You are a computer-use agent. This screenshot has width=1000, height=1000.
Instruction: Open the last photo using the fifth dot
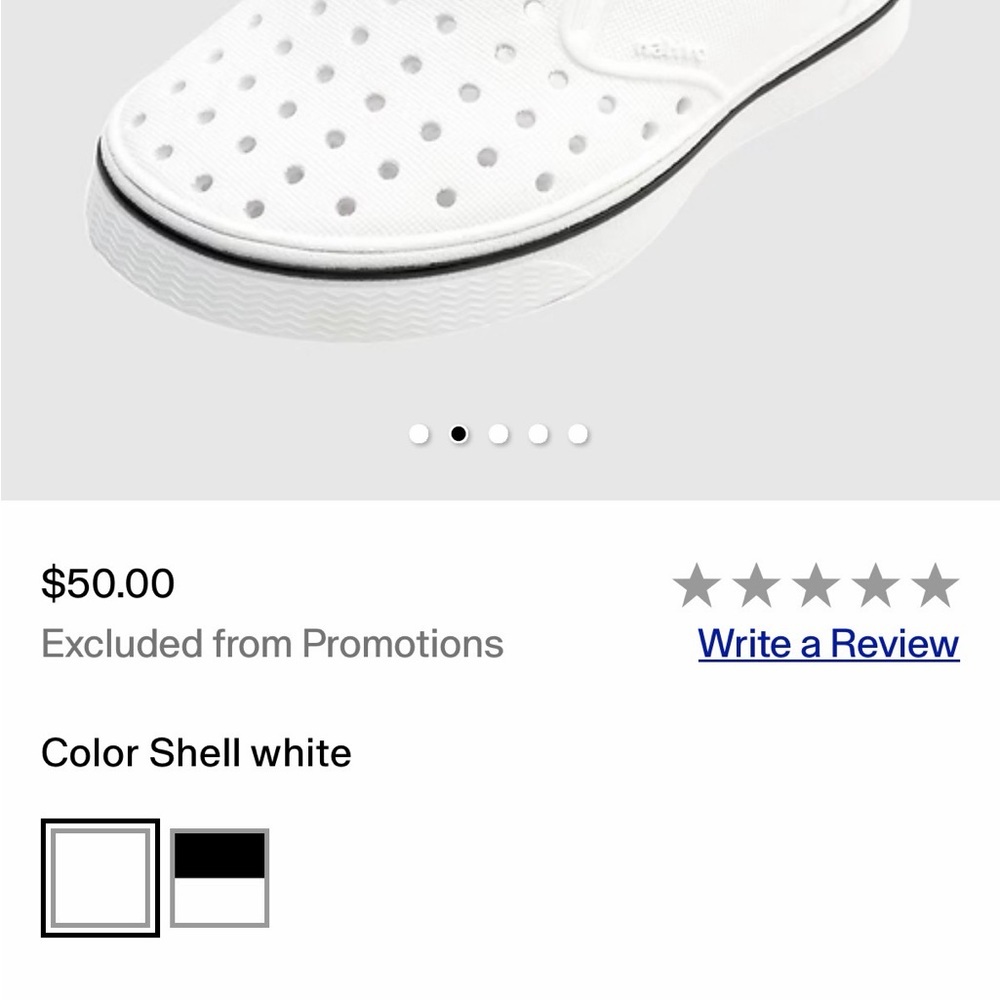tap(577, 434)
